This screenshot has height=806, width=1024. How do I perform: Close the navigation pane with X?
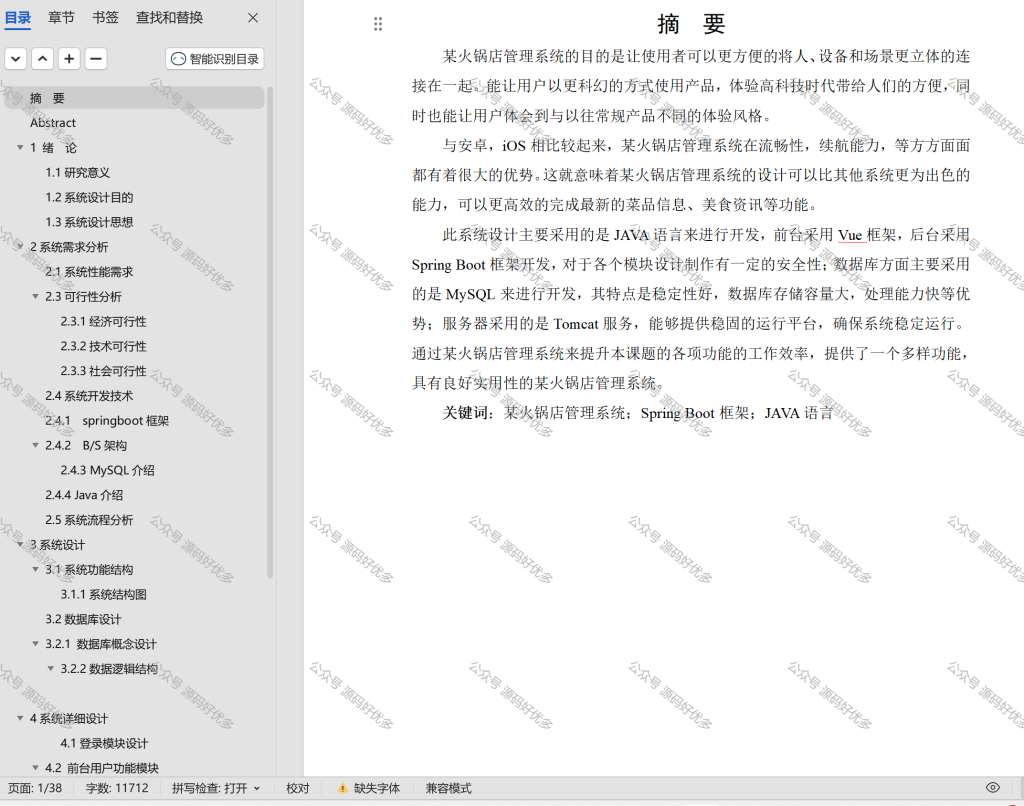click(x=253, y=18)
